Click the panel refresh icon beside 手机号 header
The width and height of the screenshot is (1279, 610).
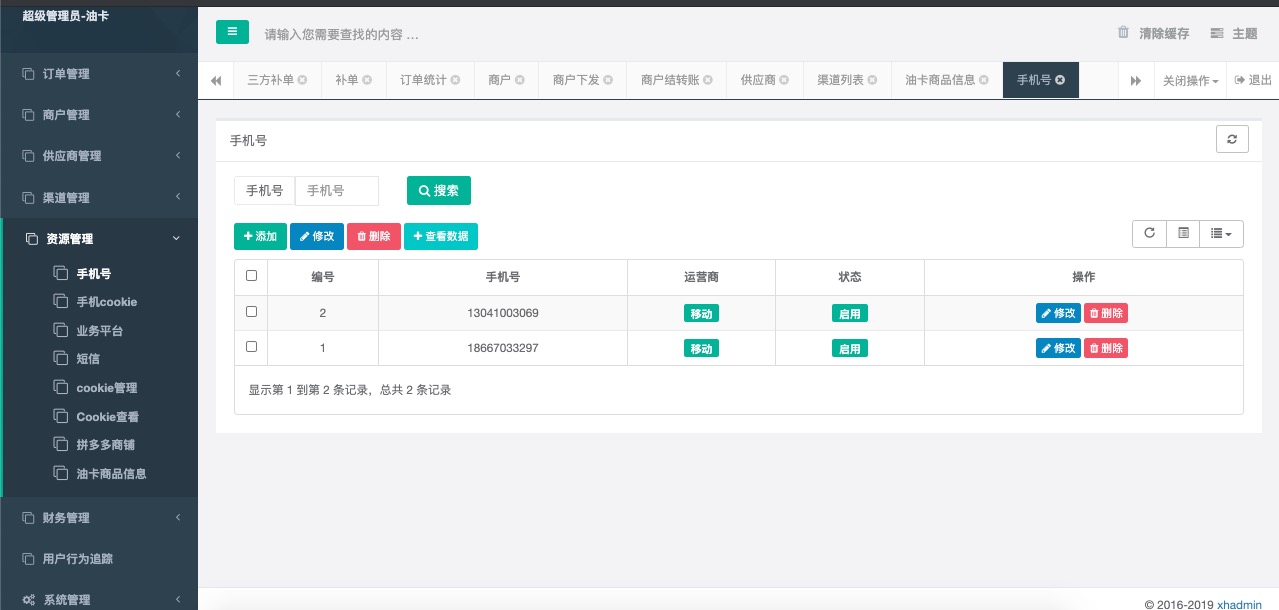(1232, 140)
